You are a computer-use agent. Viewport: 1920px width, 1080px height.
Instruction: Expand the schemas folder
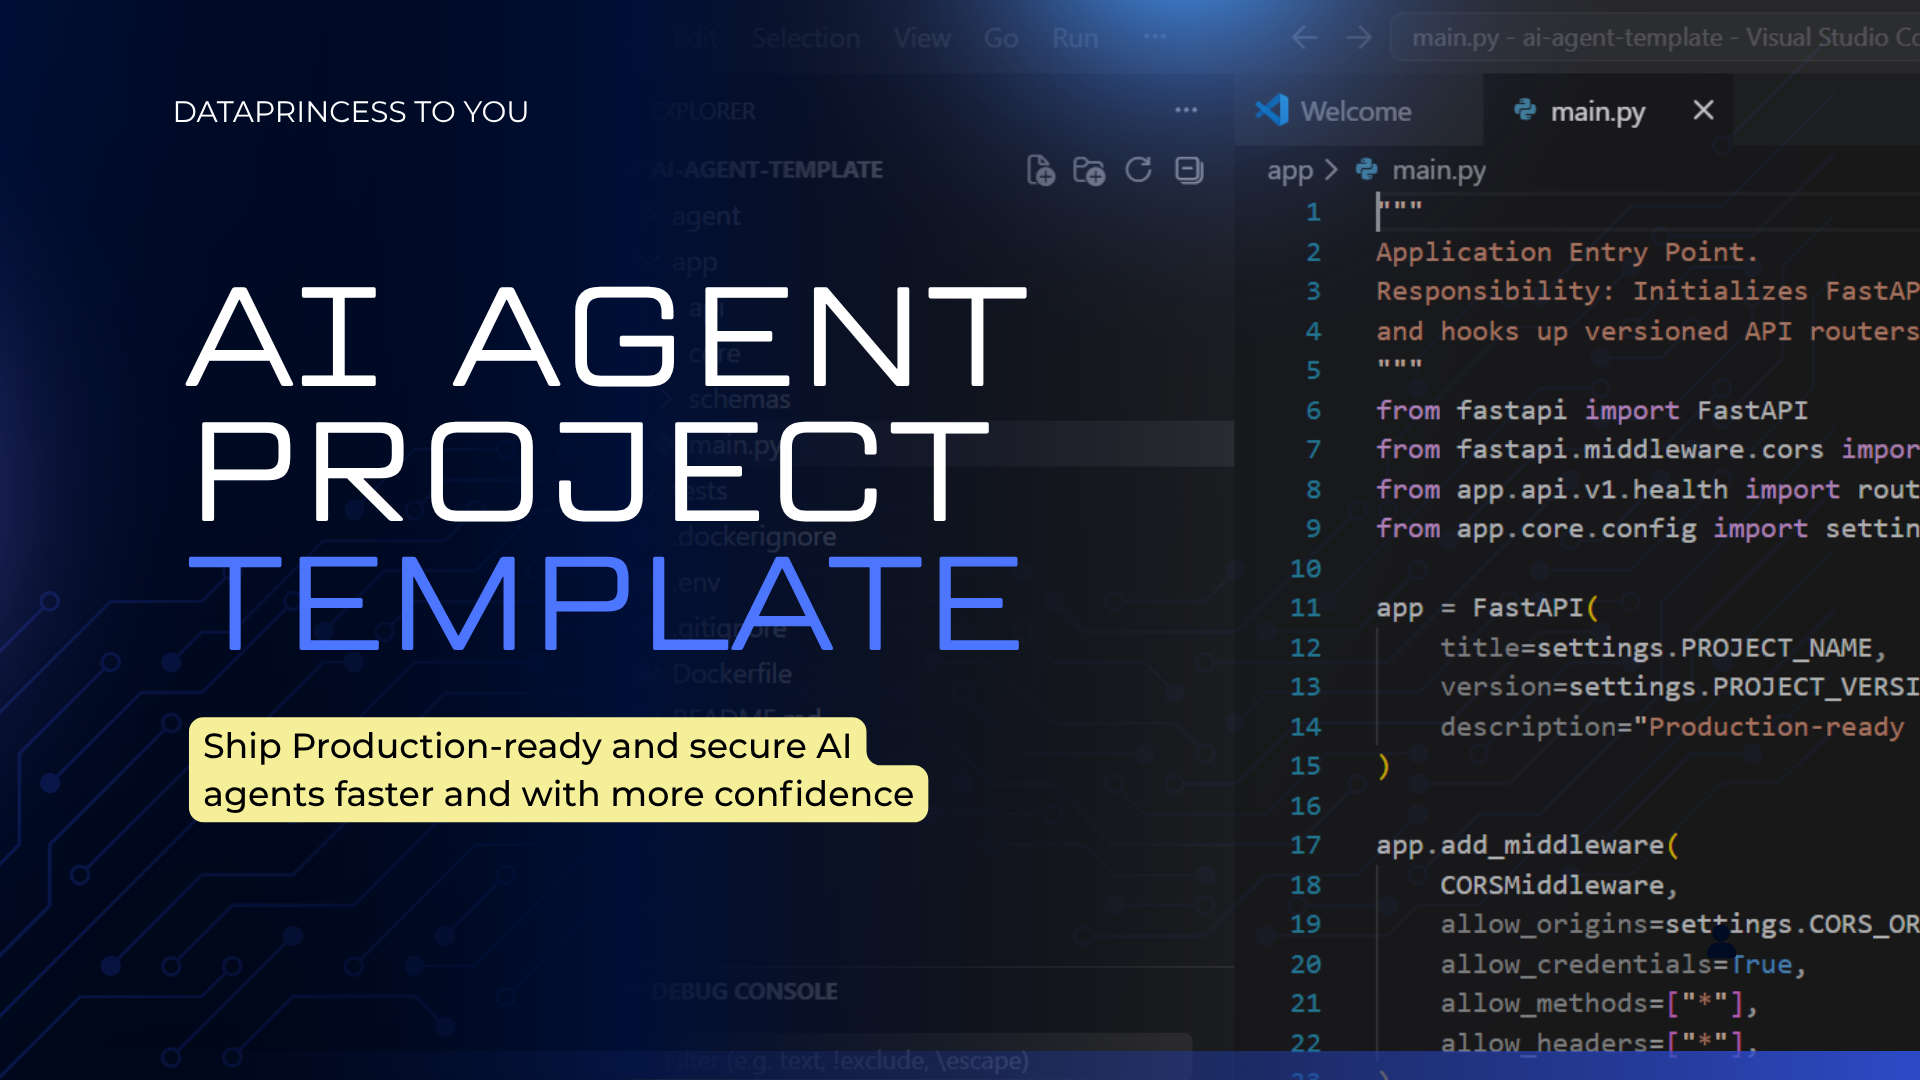[739, 400]
